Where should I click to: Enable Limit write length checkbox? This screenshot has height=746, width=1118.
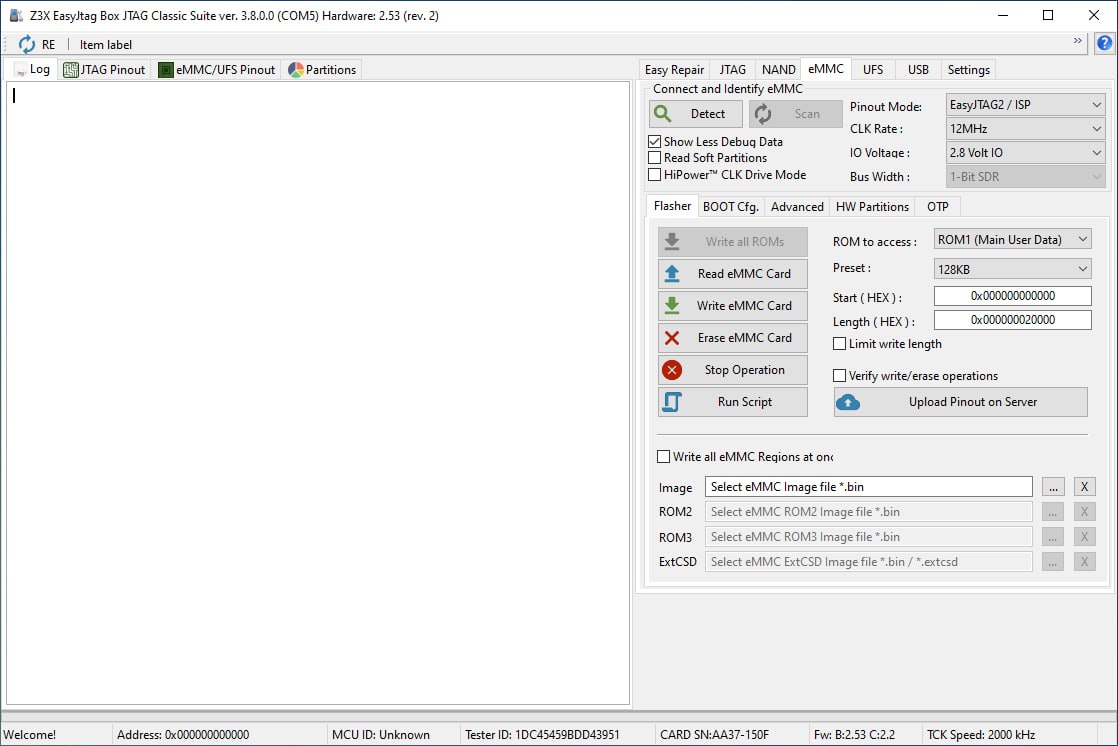tap(839, 344)
